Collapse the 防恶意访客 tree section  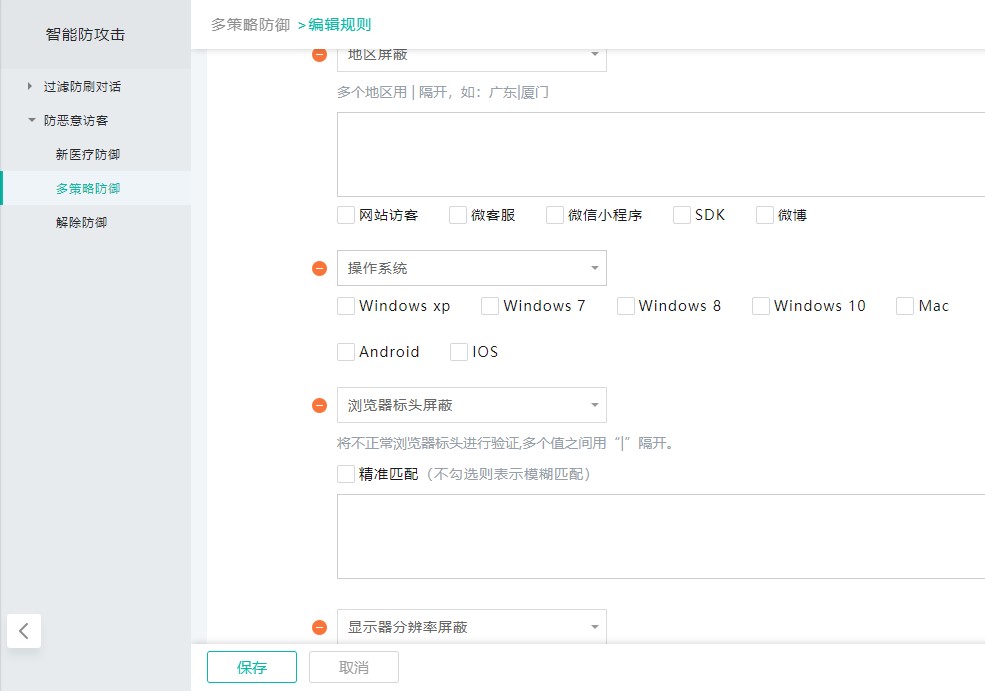point(31,121)
